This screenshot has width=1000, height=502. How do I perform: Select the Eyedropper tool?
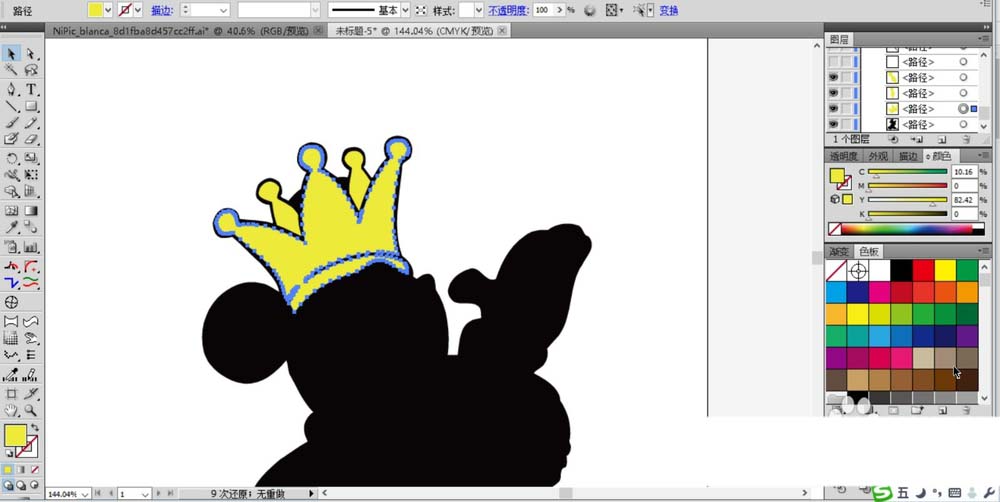pyautogui.click(x=11, y=228)
